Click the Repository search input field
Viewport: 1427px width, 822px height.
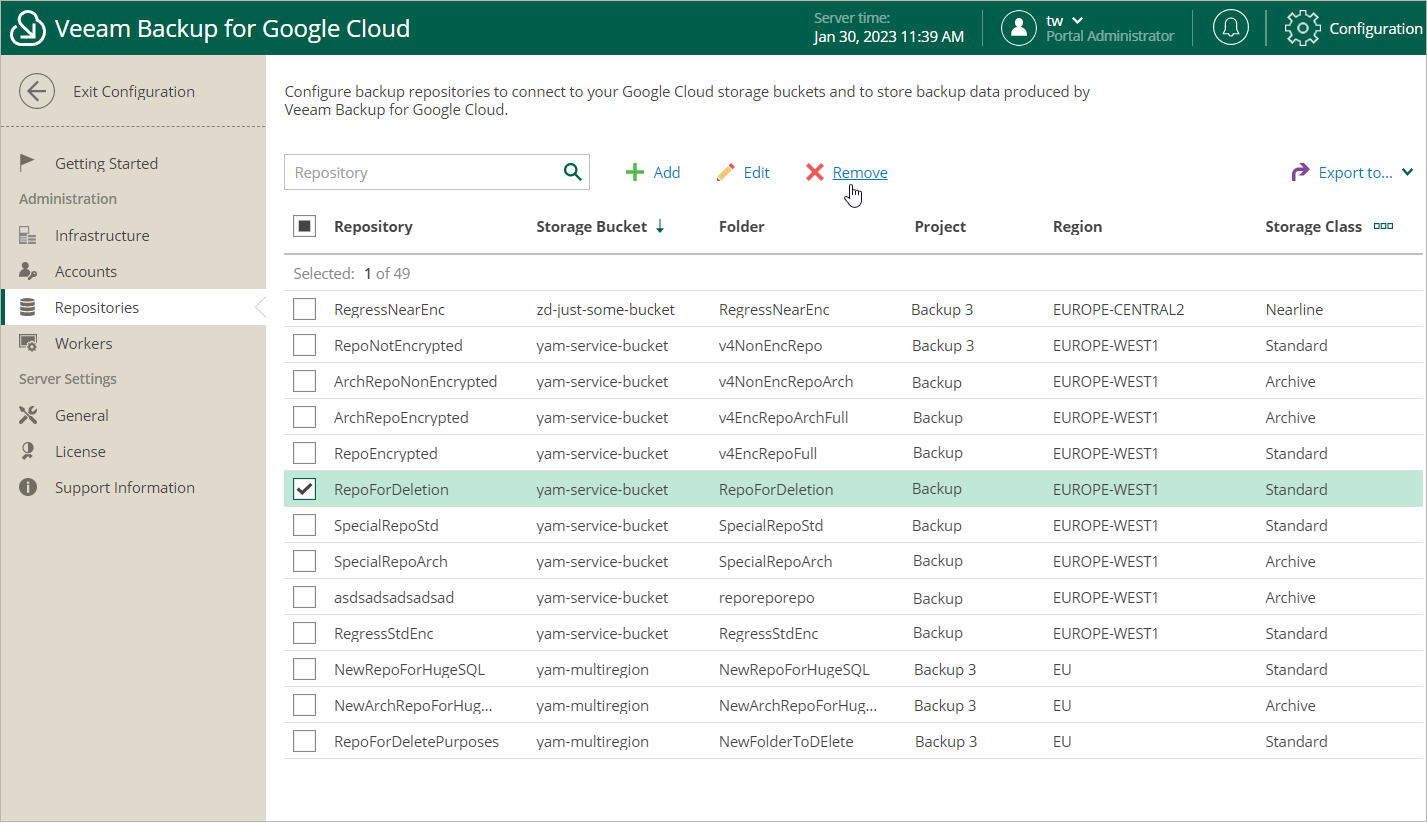[x=420, y=172]
